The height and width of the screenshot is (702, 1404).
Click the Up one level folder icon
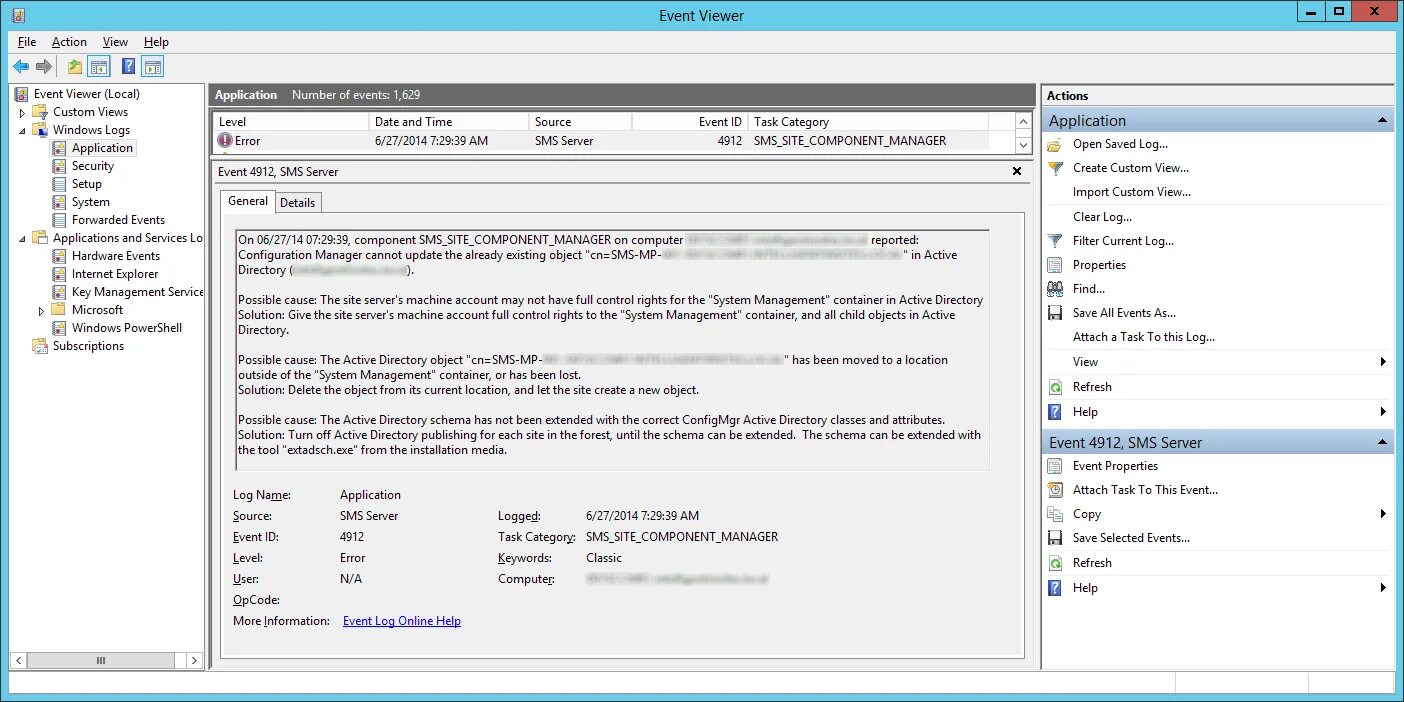pyautogui.click(x=75, y=67)
